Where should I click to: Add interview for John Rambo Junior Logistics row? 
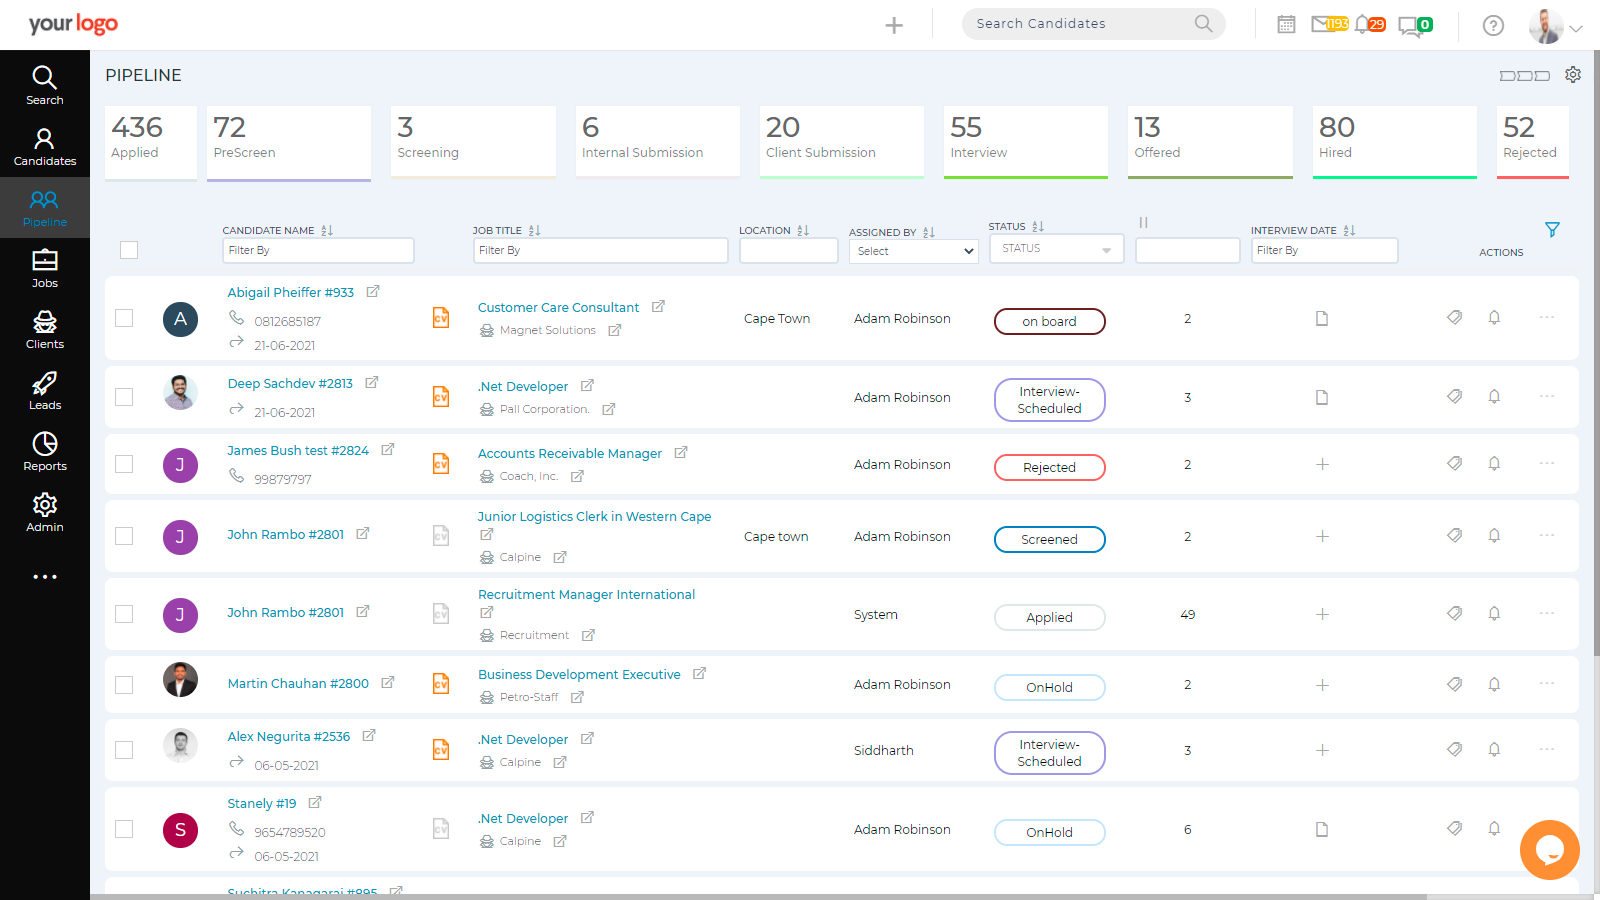point(1322,536)
